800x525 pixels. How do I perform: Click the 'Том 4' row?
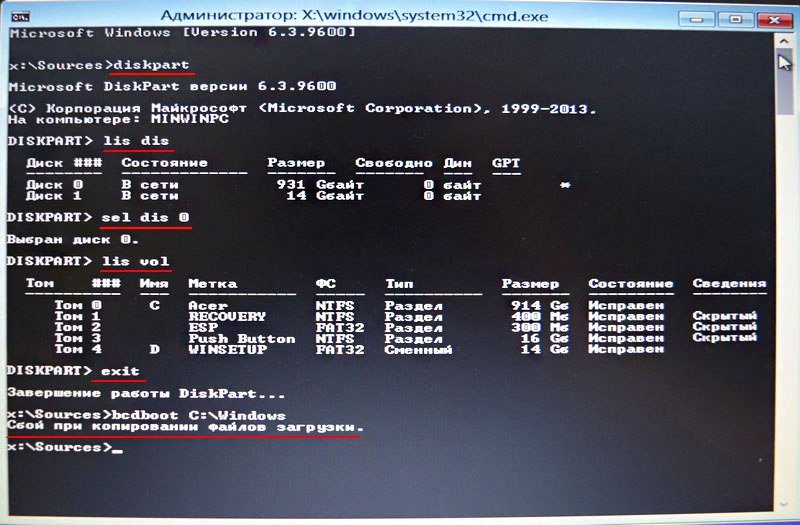click(x=359, y=349)
